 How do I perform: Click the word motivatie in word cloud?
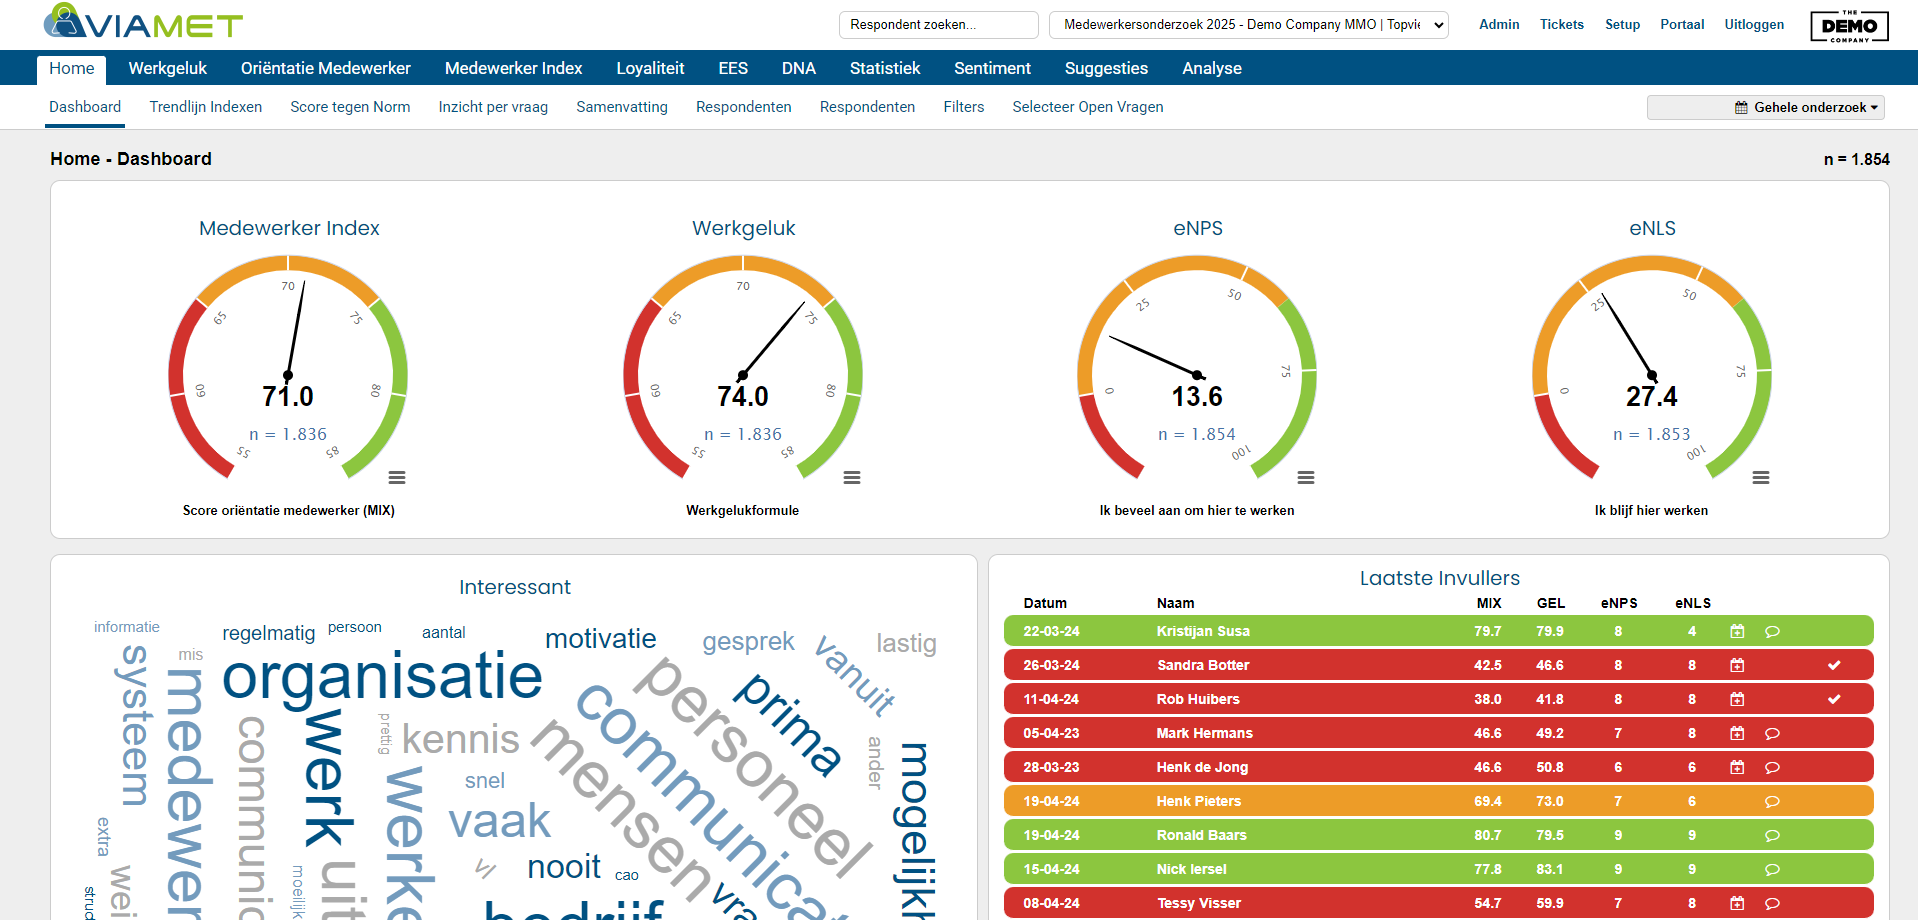tap(601, 639)
